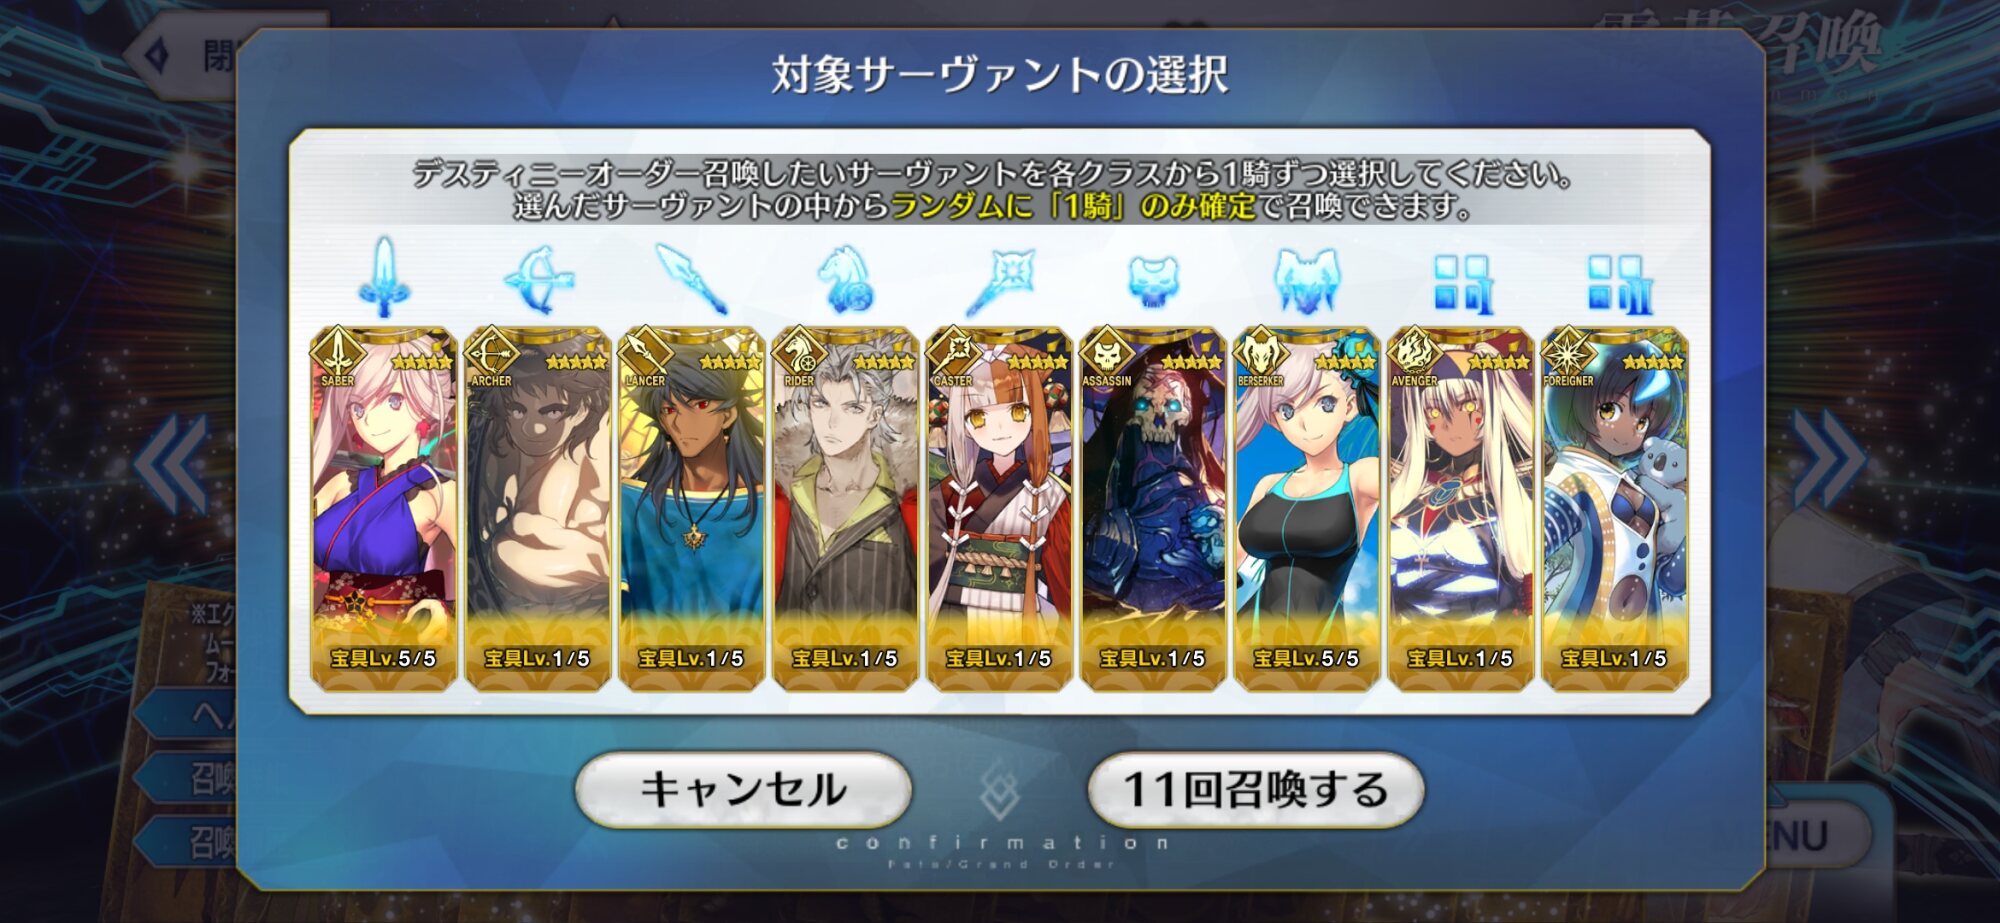The height and width of the screenshot is (923, 2000).
Task: Select the Extra I class icon
Action: pos(1461,283)
